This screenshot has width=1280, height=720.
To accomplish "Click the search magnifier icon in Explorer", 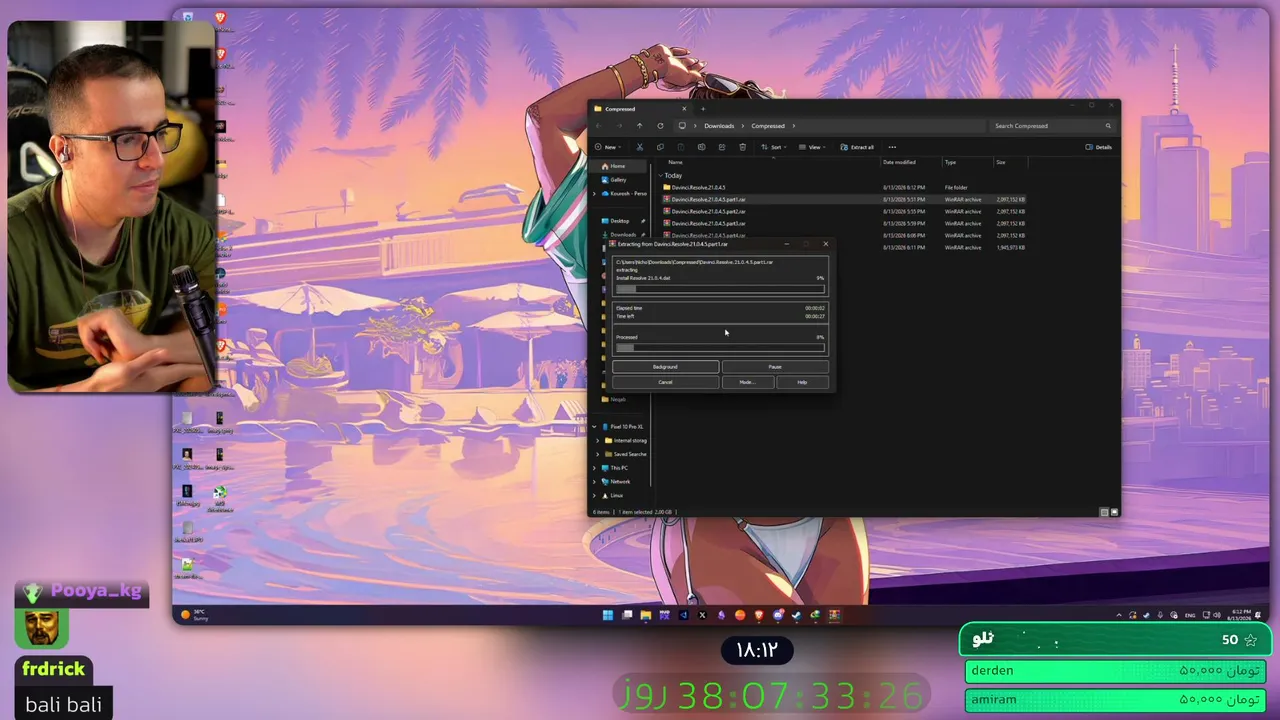I will point(1108,126).
